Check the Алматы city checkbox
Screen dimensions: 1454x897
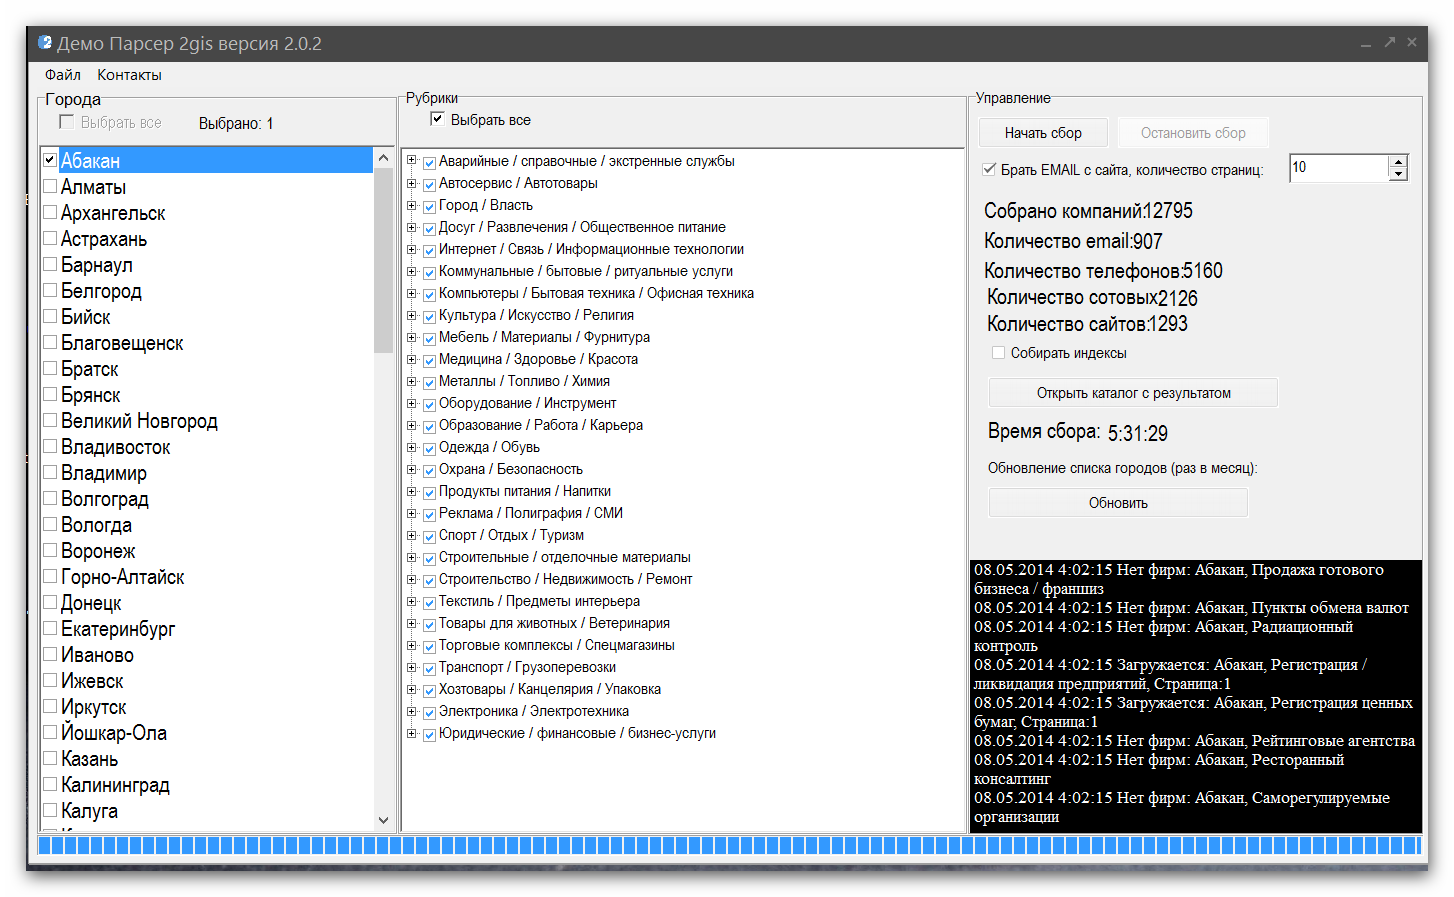click(50, 186)
